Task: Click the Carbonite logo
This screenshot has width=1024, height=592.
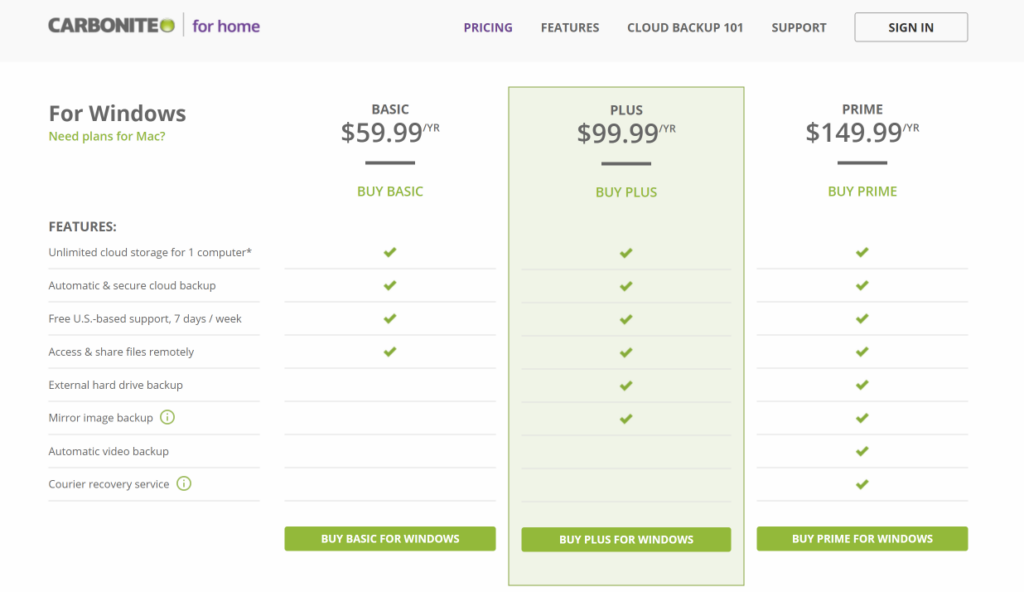Action: click(x=106, y=26)
